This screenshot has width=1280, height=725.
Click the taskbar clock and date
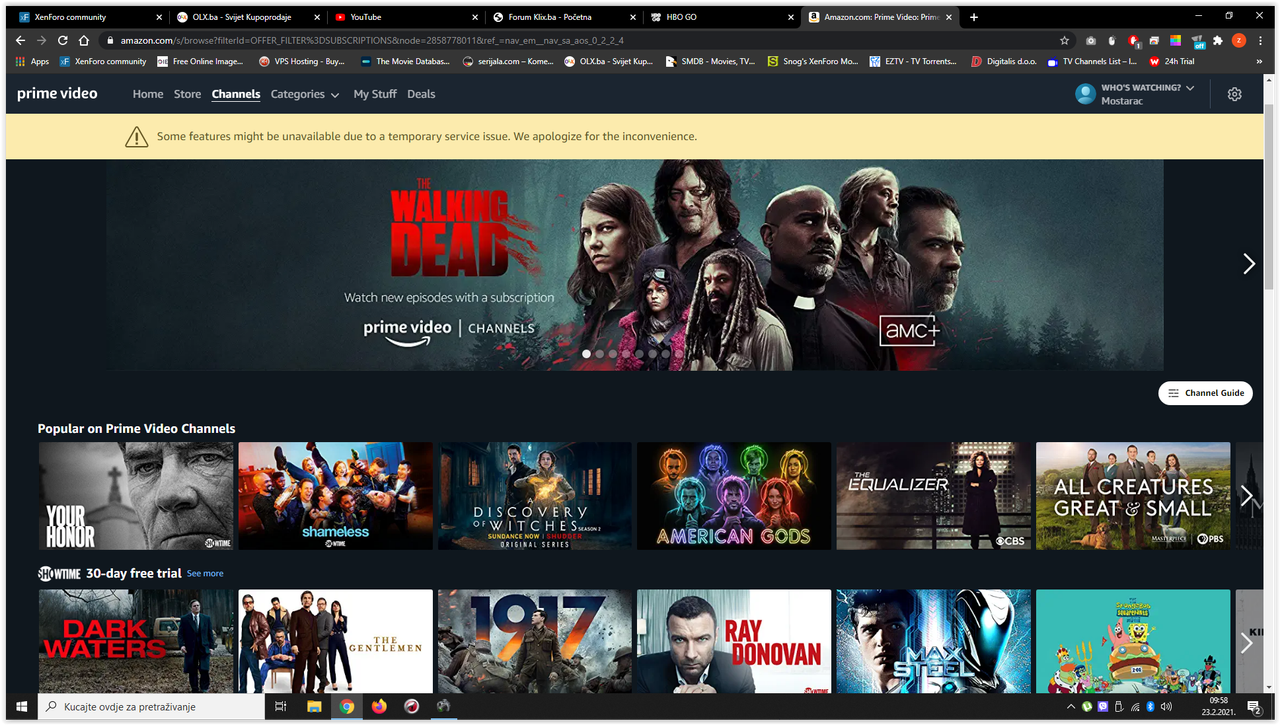point(1218,707)
